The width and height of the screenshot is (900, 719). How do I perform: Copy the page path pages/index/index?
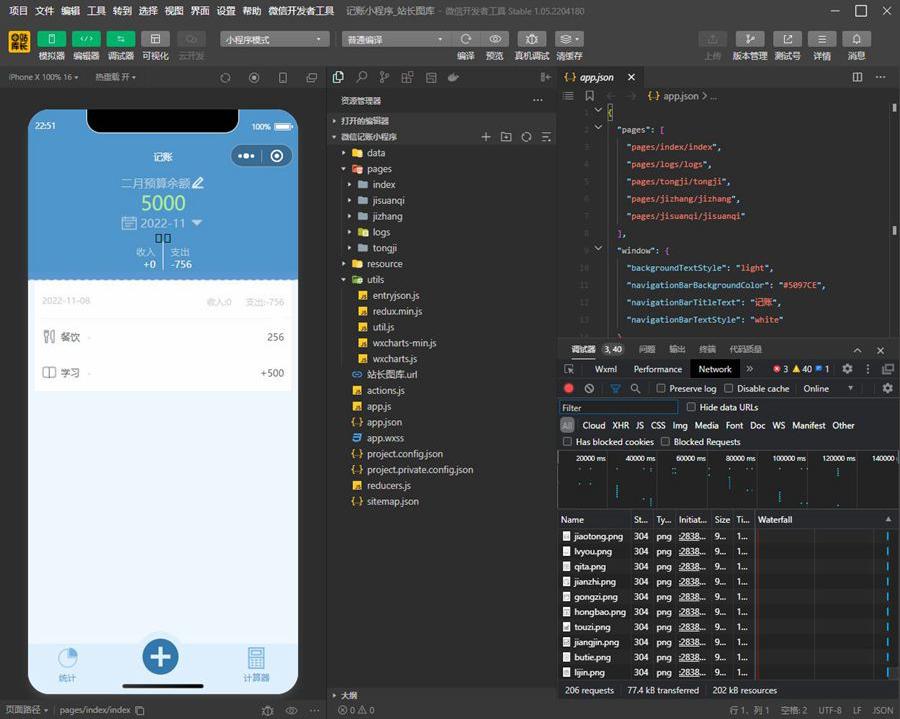(139, 710)
